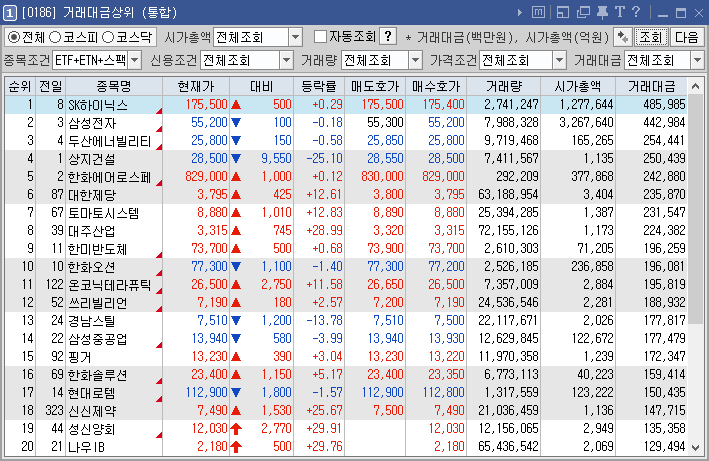
Task: Click the 다음 next button
Action: [686, 37]
